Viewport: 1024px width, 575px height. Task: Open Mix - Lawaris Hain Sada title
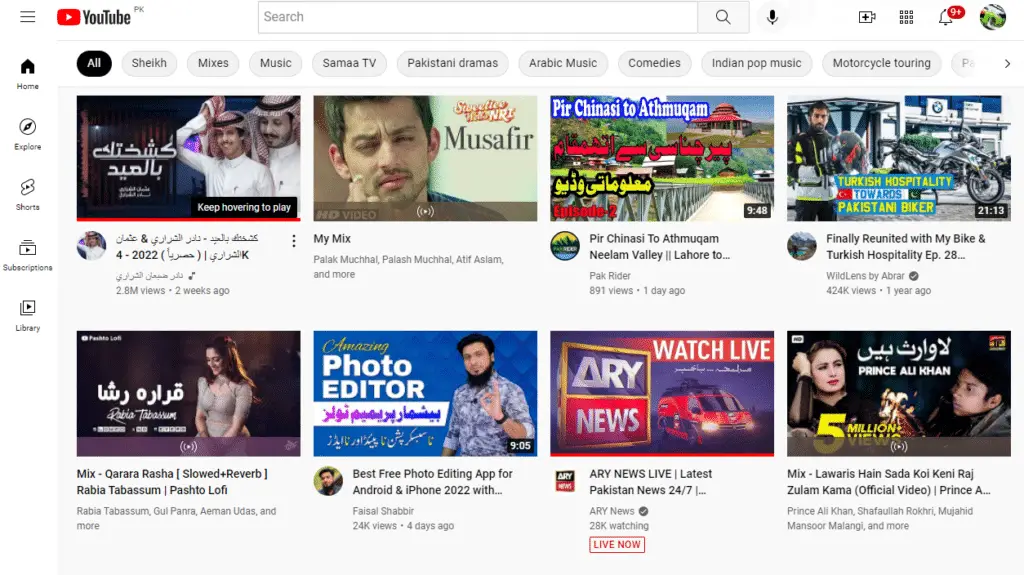[889, 482]
